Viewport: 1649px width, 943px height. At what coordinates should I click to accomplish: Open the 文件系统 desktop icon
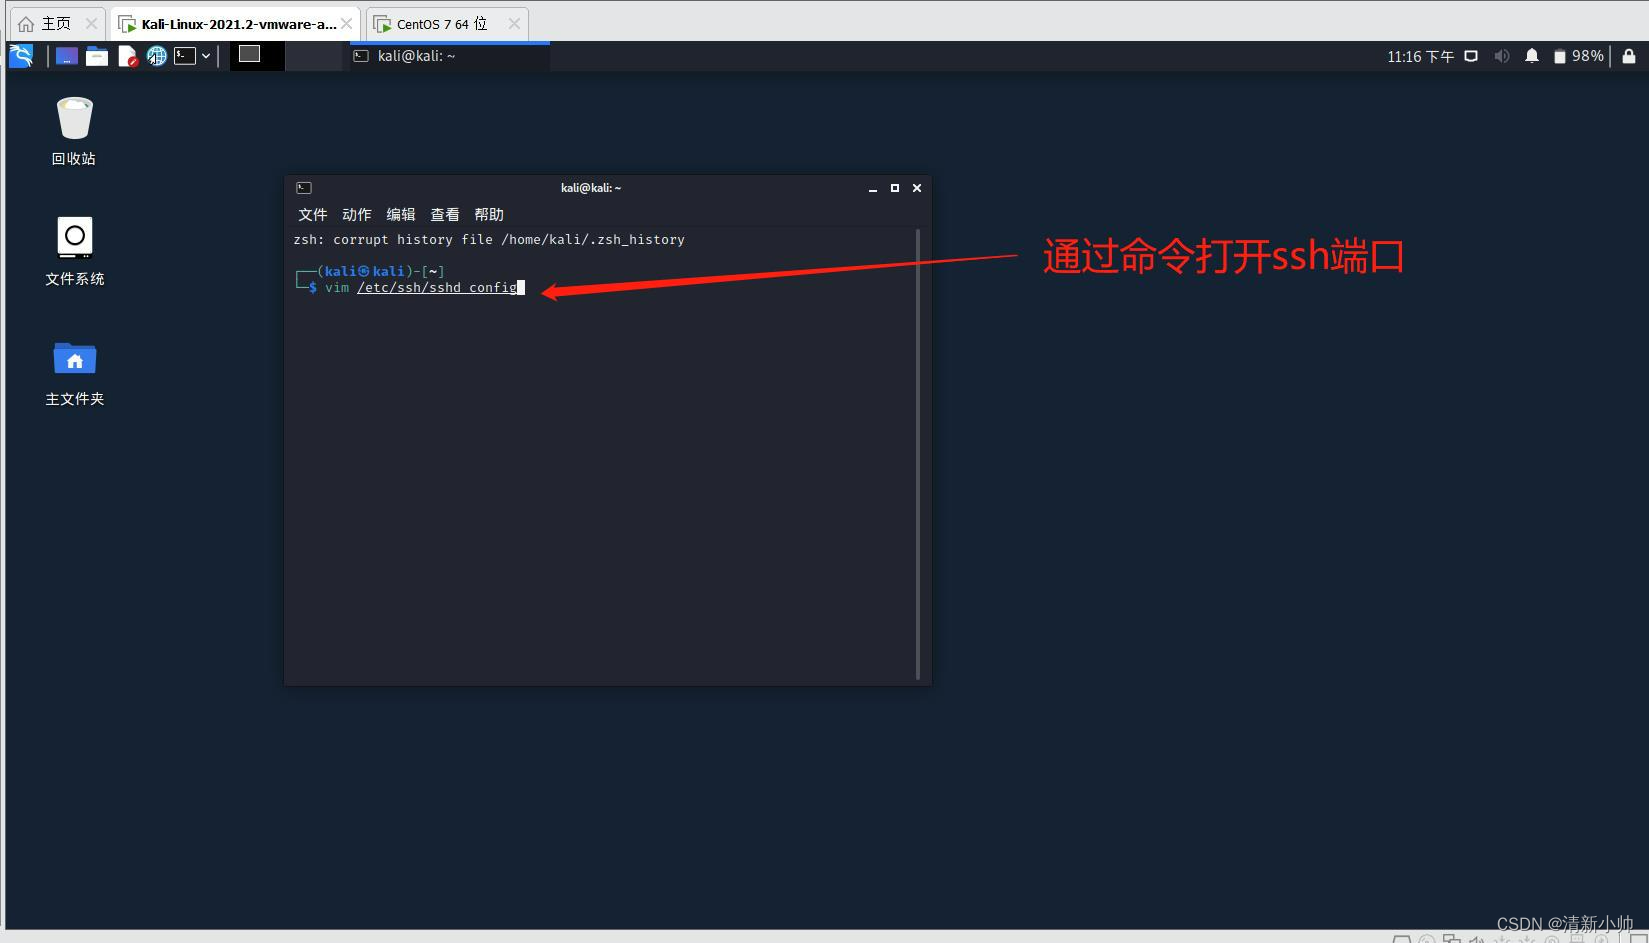pos(74,252)
